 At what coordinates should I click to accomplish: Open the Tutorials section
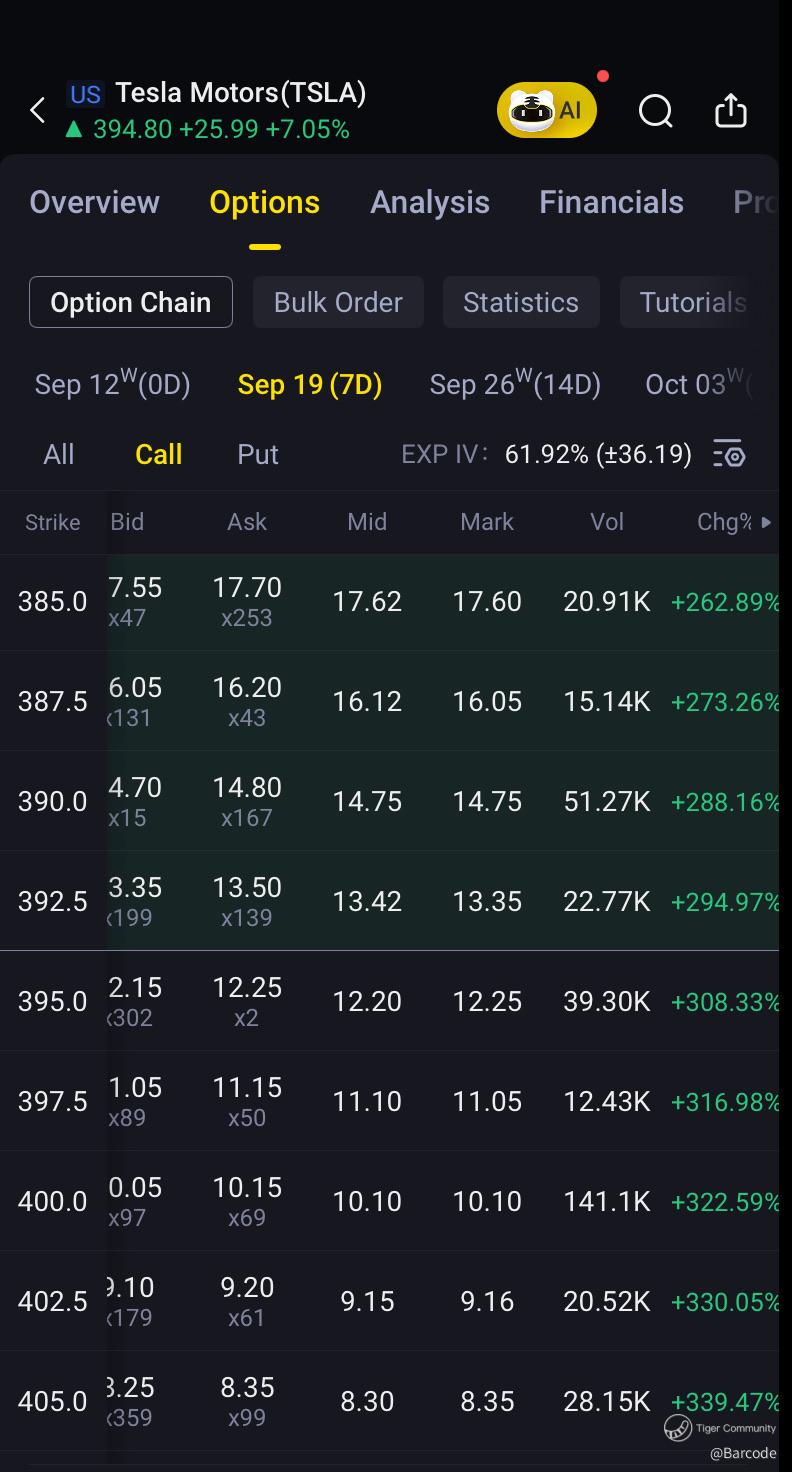(692, 302)
